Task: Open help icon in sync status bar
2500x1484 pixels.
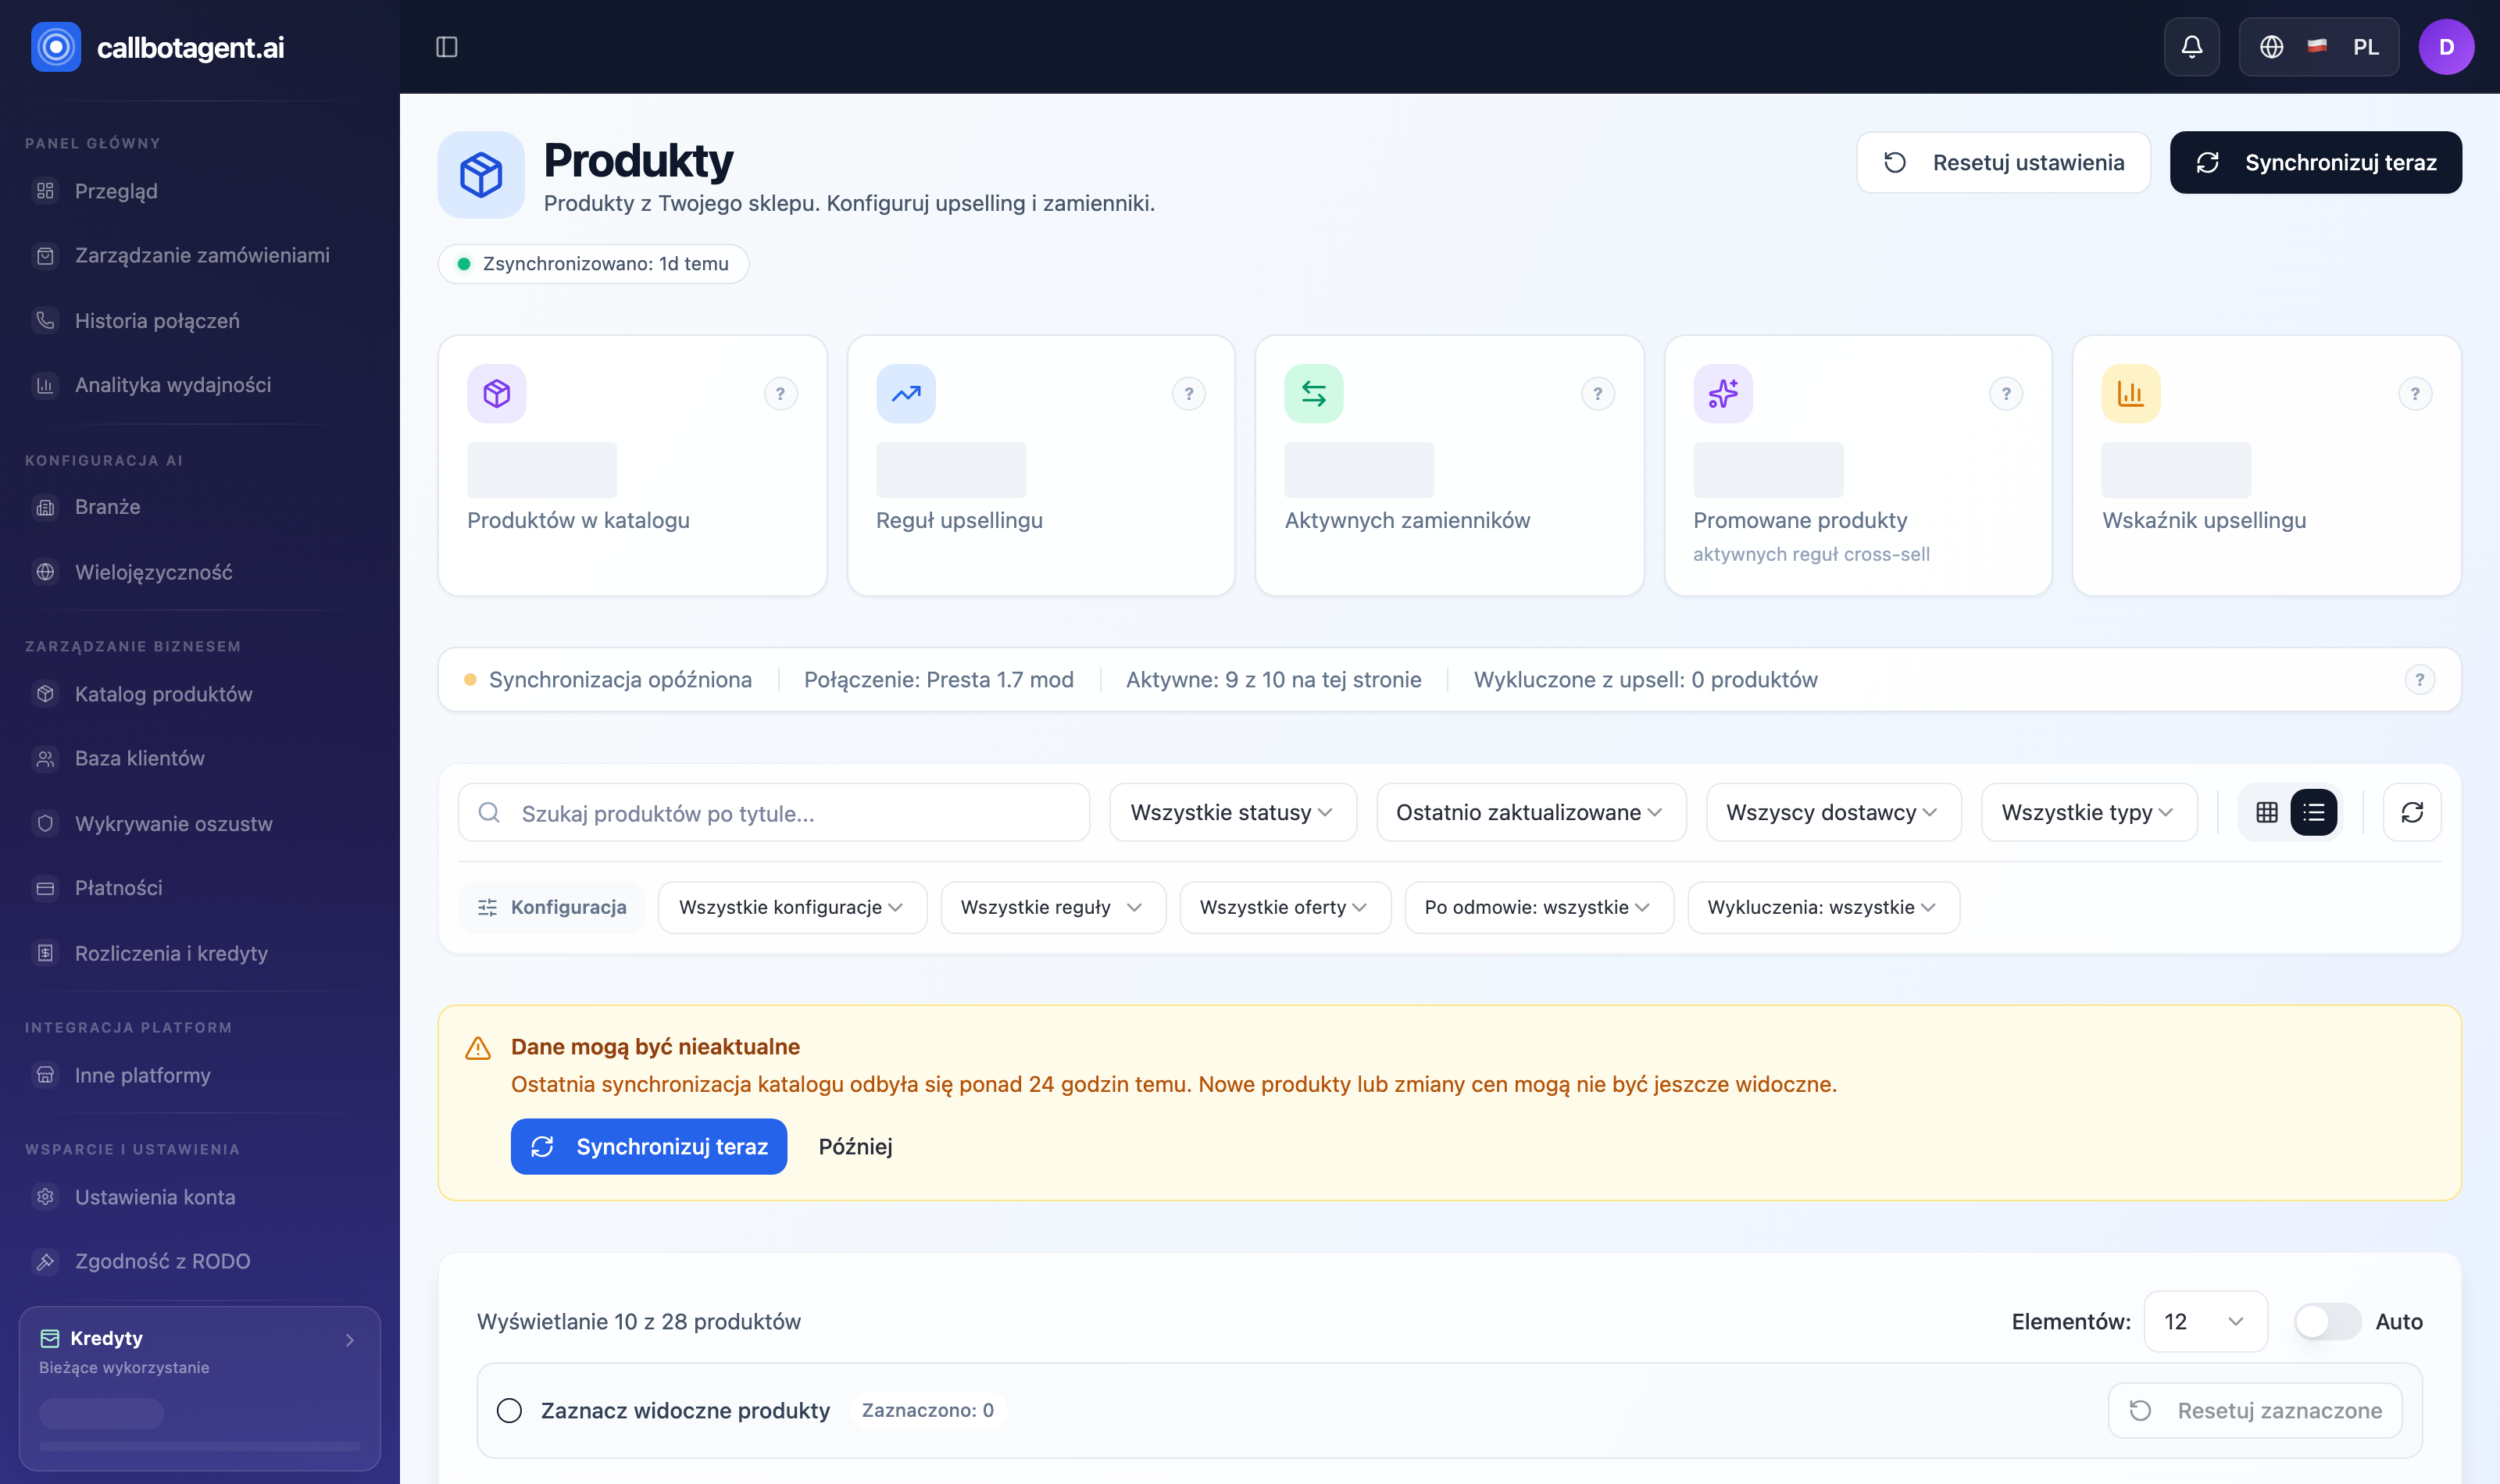Action: [2420, 680]
